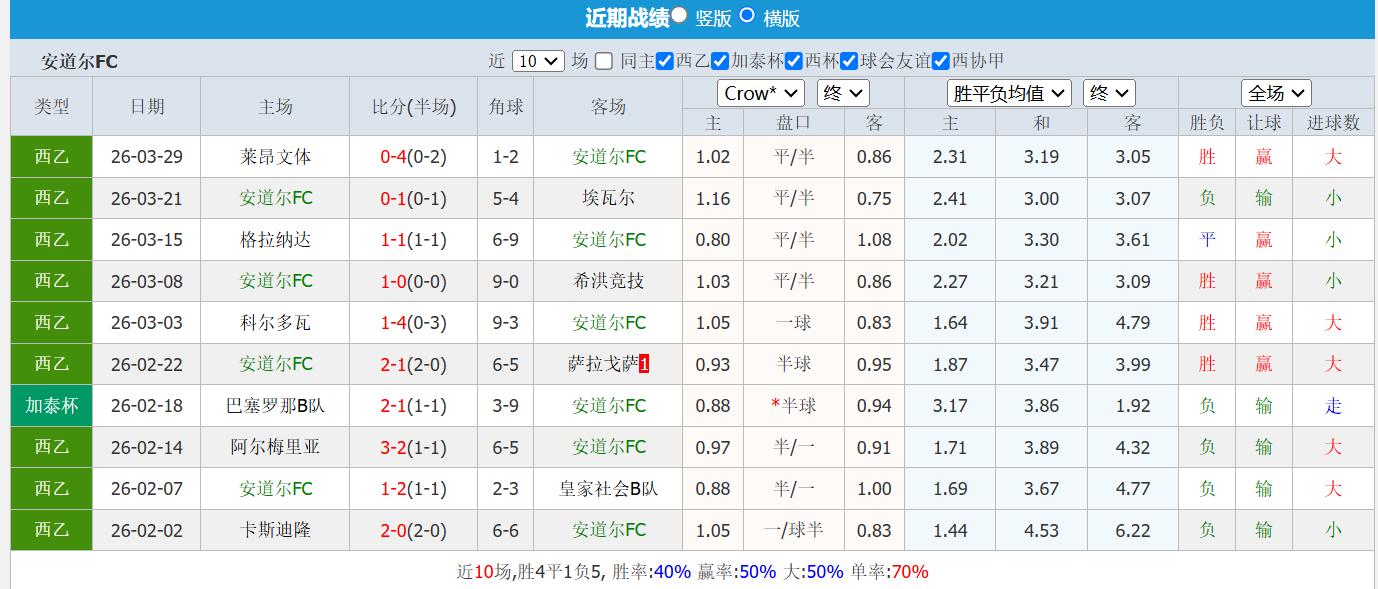Open the 全场 dropdown

(1277, 92)
